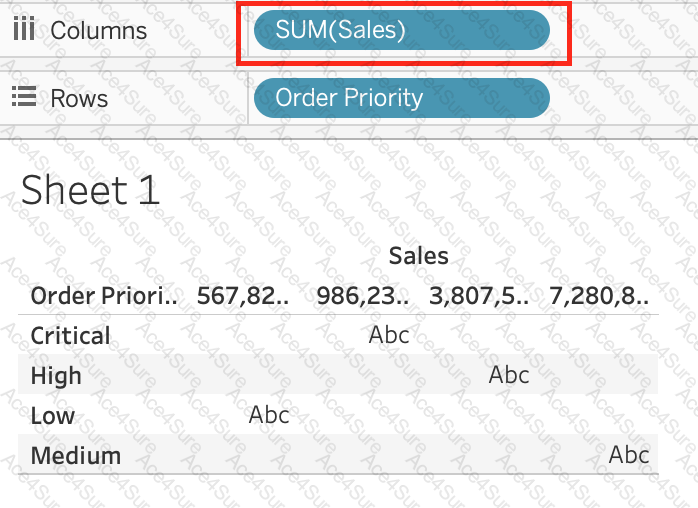Select the 986,23.. column header
Image resolution: width=698 pixels, height=508 pixels.
click(362, 295)
